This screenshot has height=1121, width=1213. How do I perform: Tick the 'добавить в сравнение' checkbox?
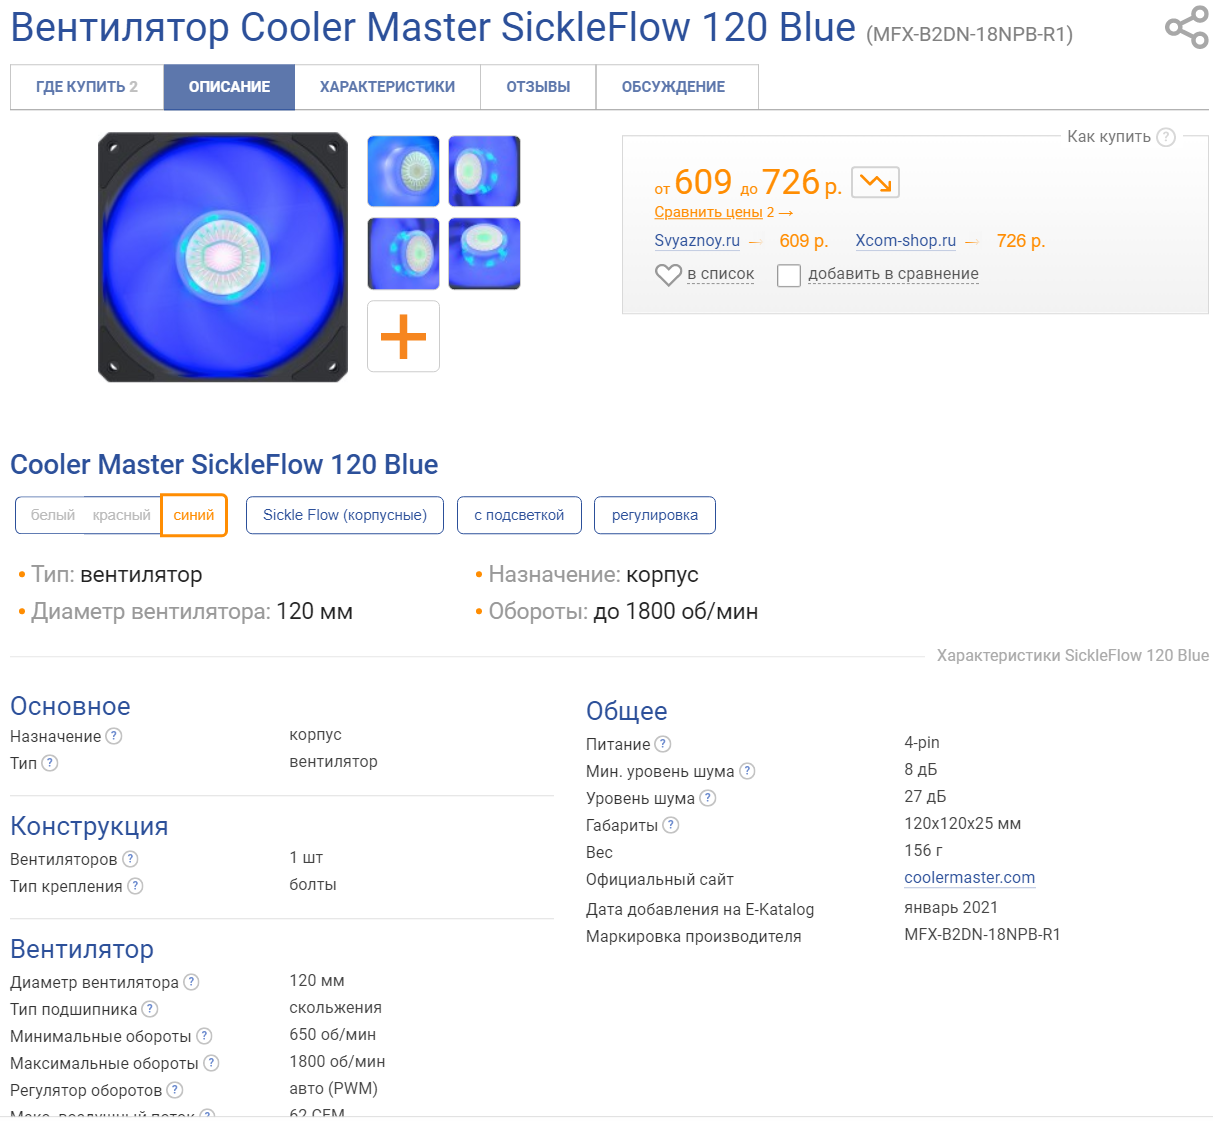[789, 275]
